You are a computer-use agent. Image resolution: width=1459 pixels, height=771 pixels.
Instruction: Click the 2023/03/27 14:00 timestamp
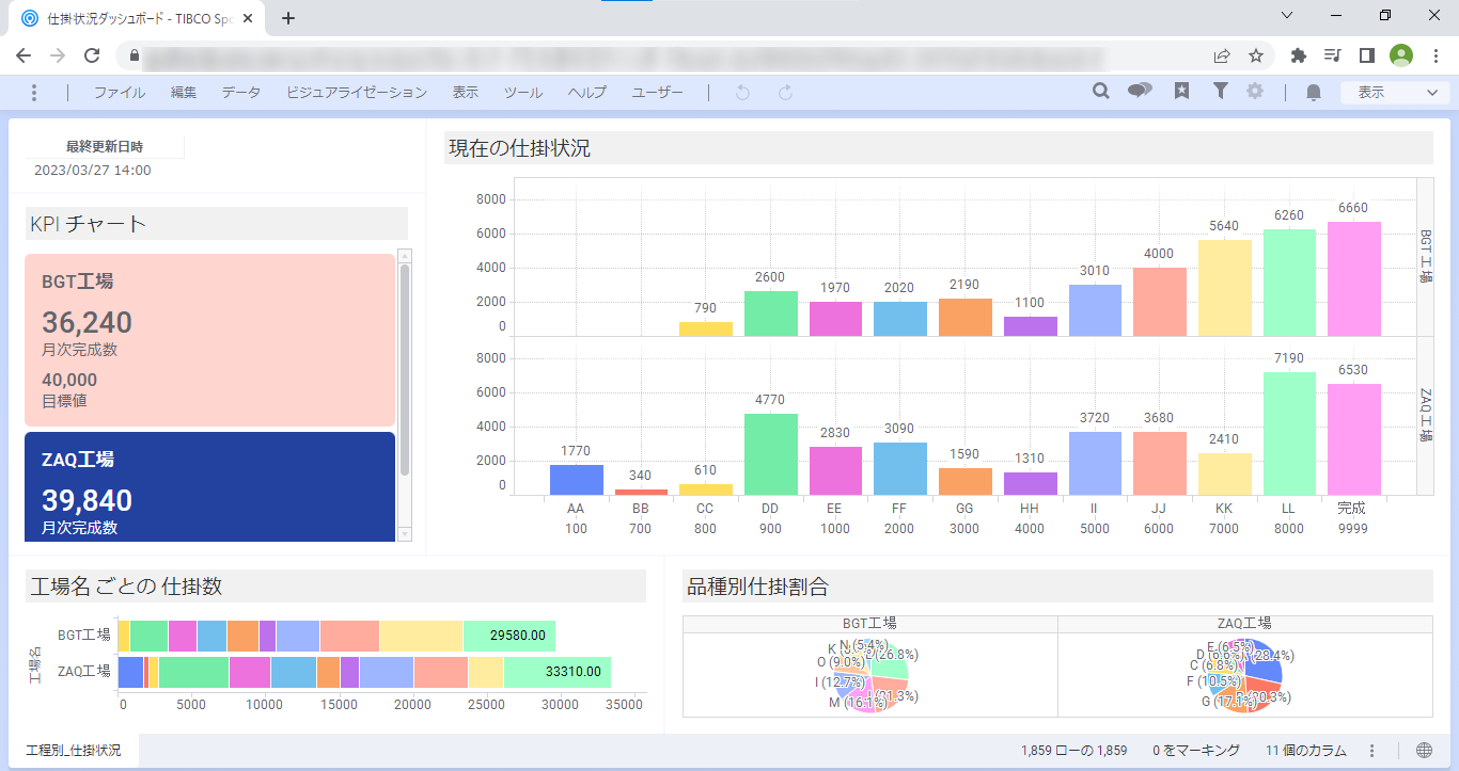coord(93,170)
